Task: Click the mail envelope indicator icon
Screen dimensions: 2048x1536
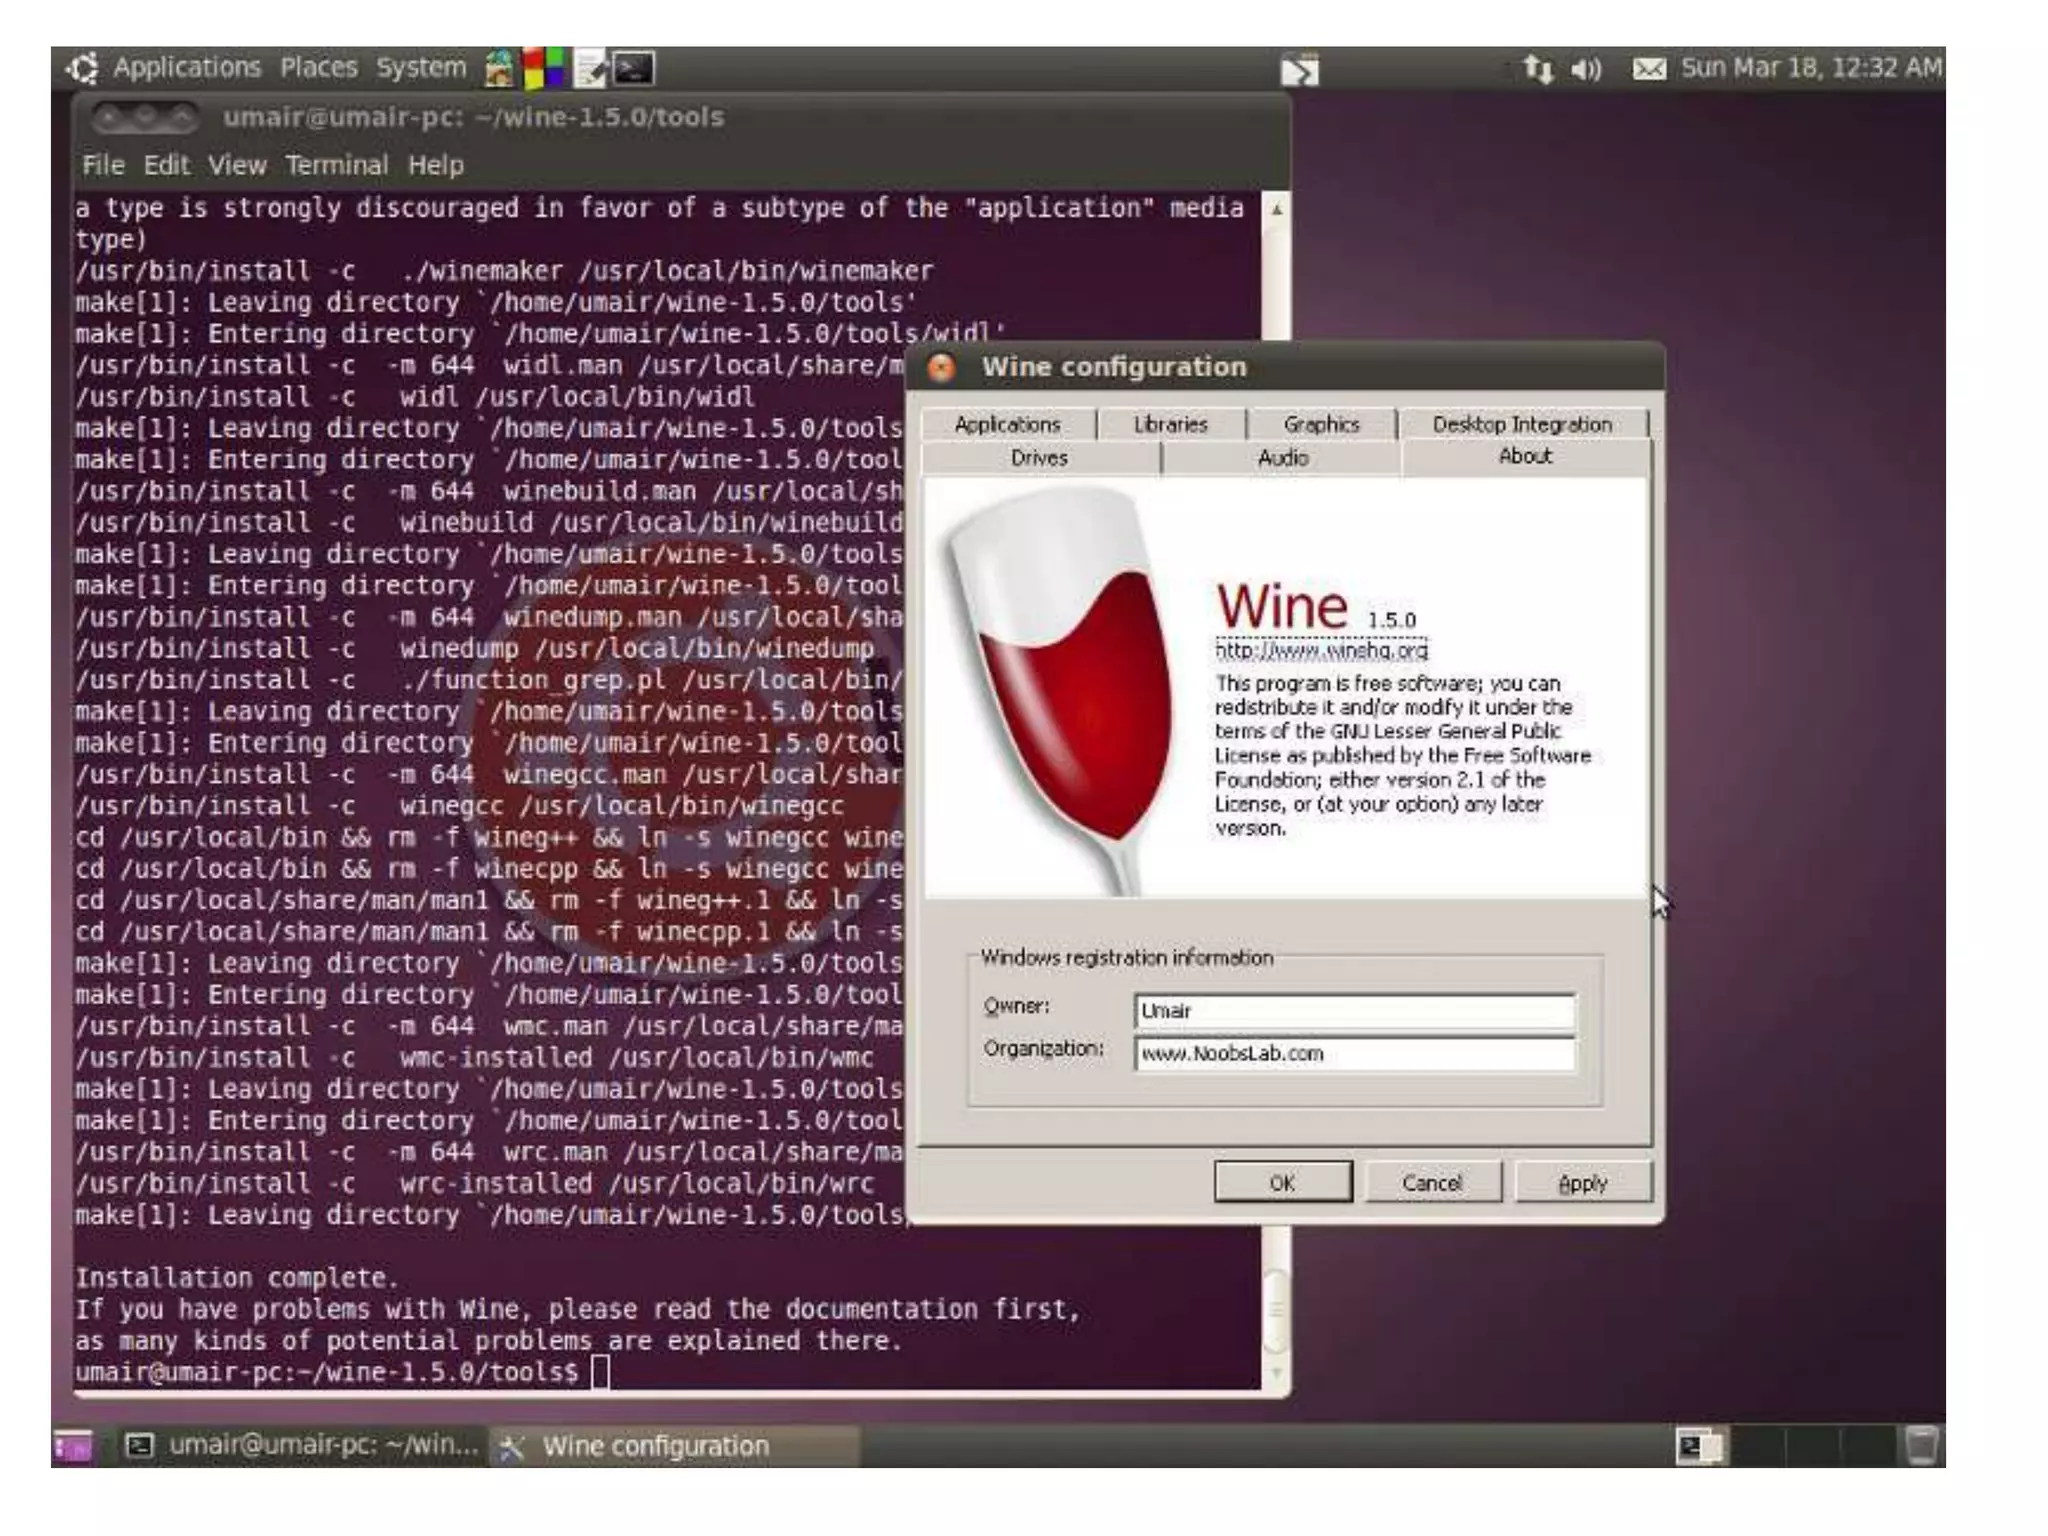Action: (1649, 69)
